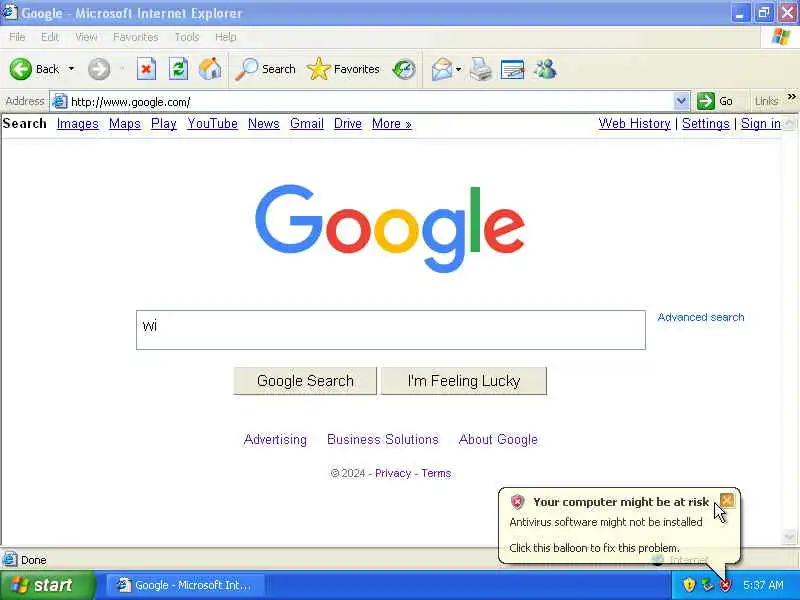Click the Google Search button
800x600 pixels.
[x=305, y=381]
